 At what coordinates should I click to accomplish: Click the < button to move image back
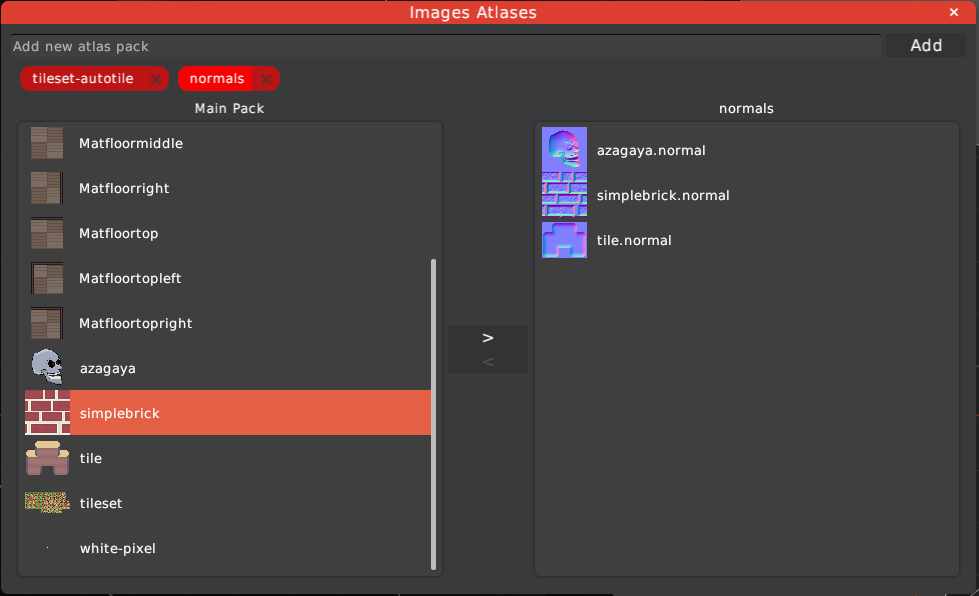pyautogui.click(x=488, y=362)
